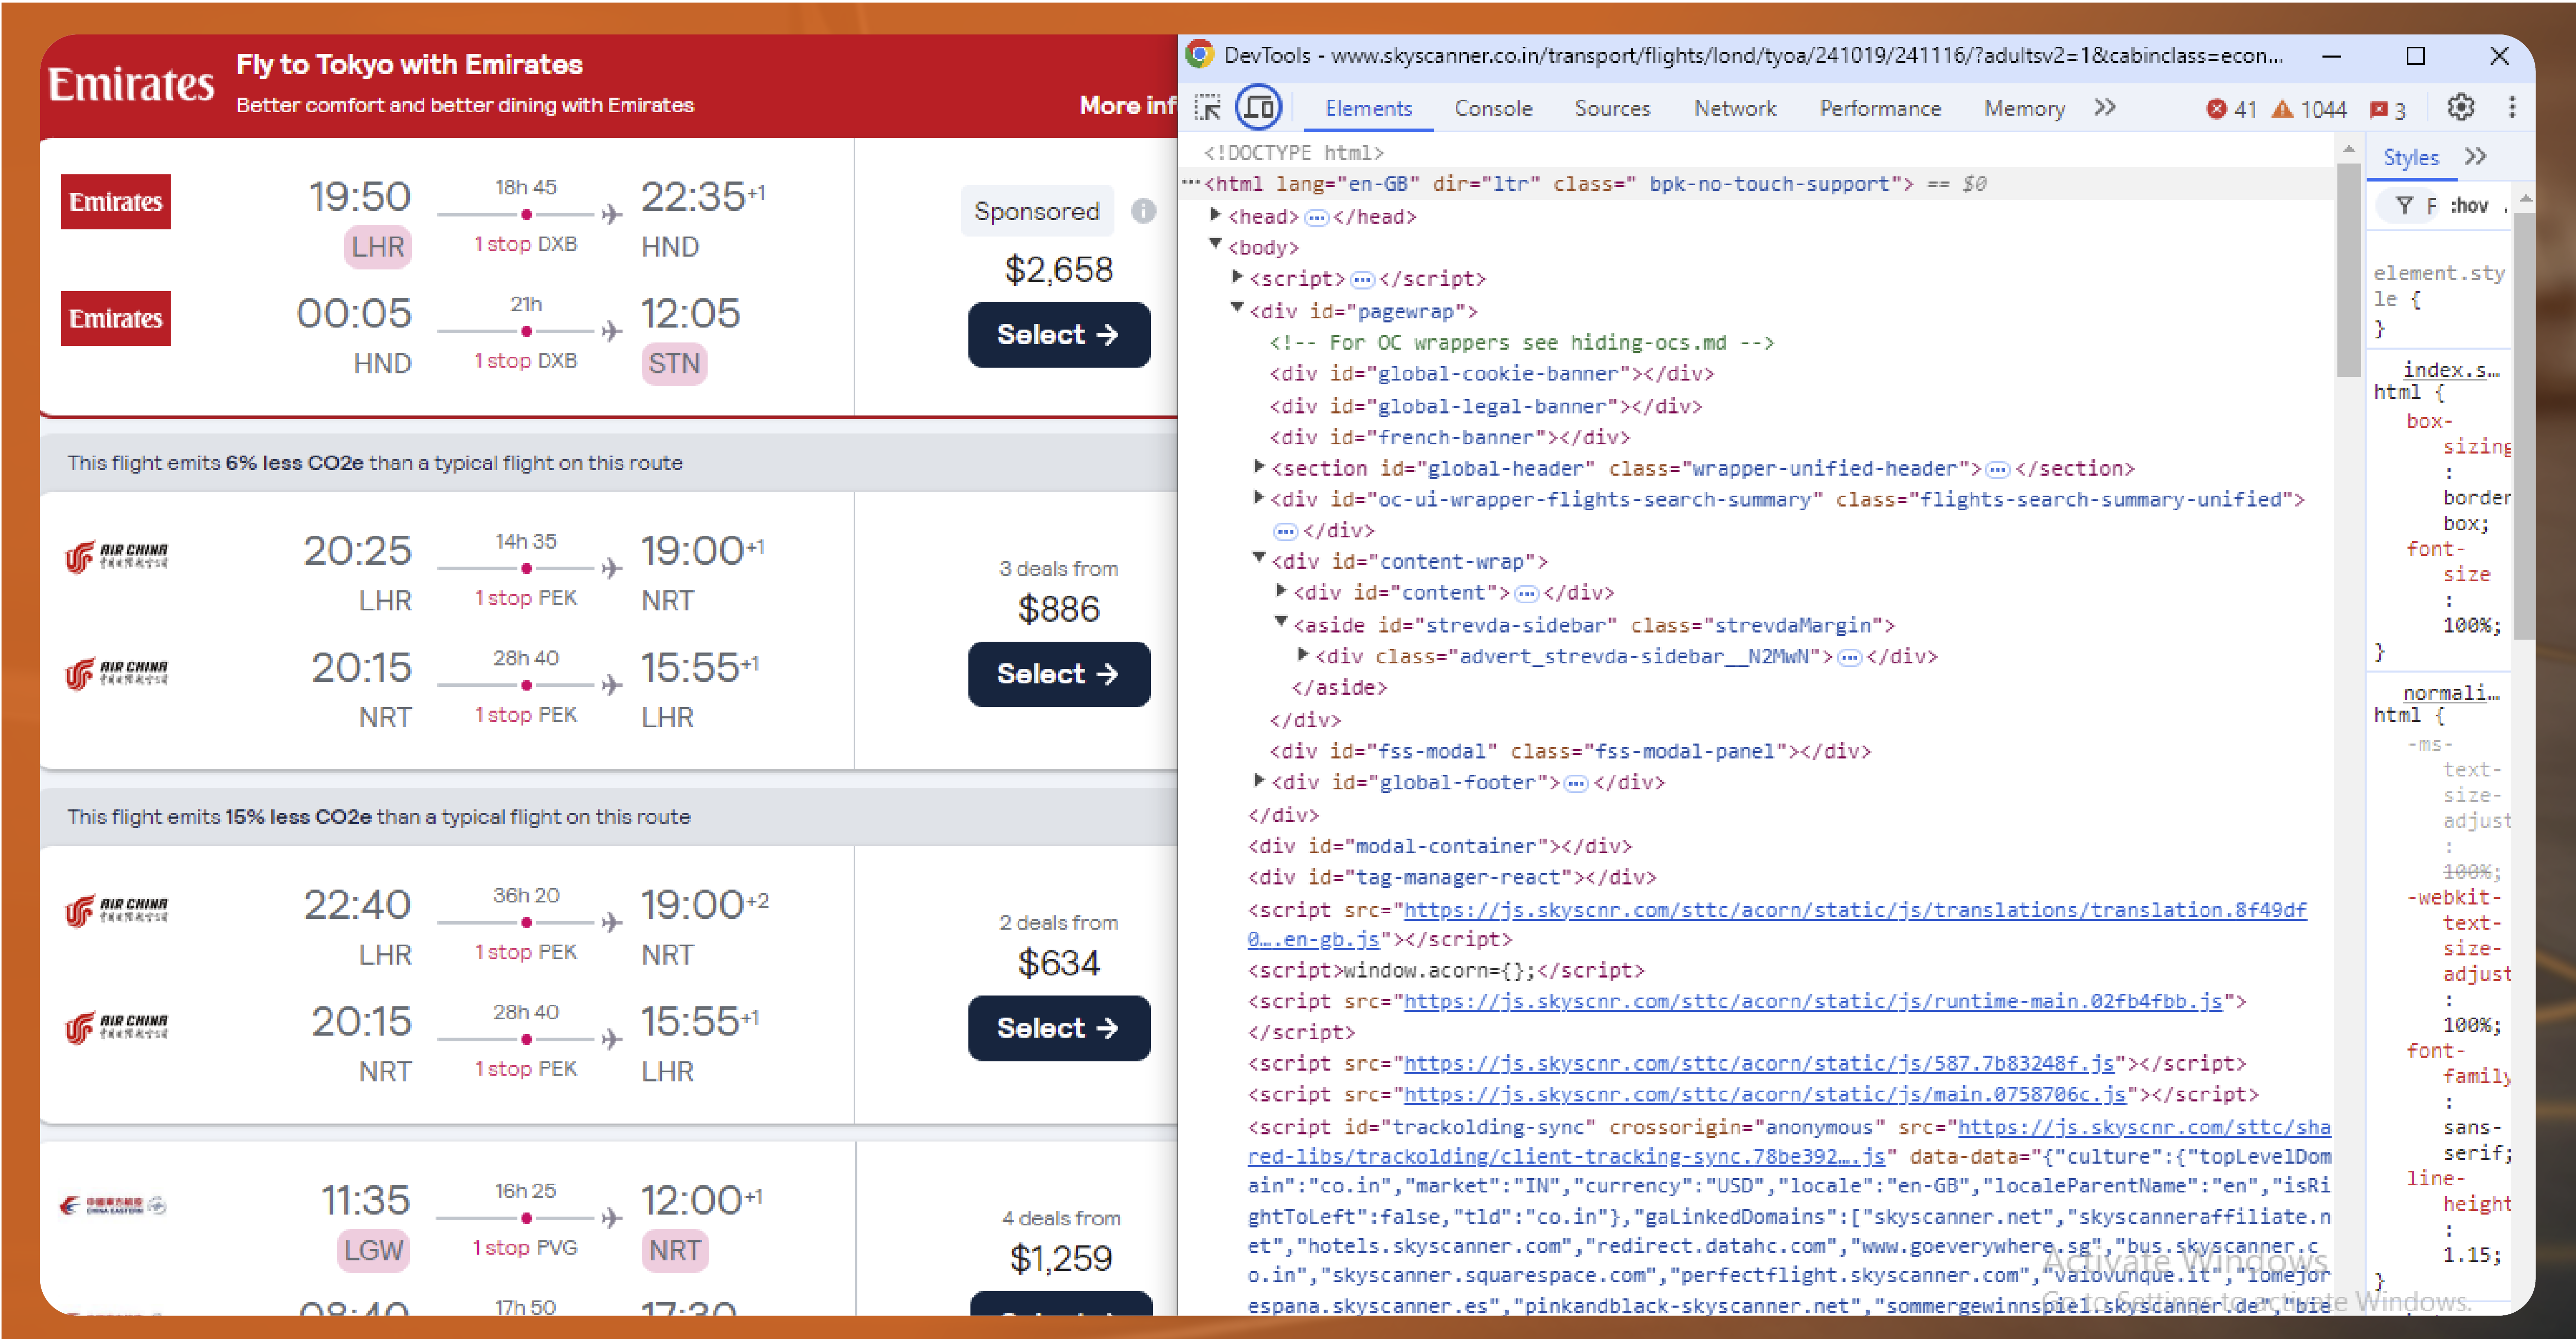Show more DevTools tabs chevron
Viewport: 2576px width, 1339px height.
[x=2105, y=107]
